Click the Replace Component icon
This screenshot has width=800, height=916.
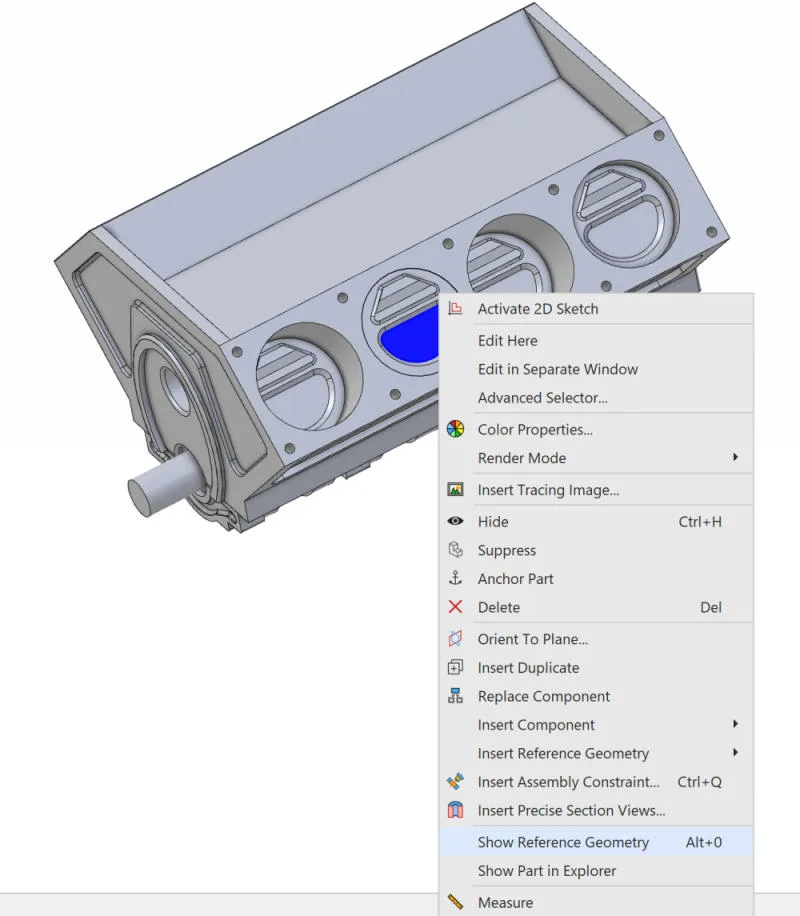point(455,696)
